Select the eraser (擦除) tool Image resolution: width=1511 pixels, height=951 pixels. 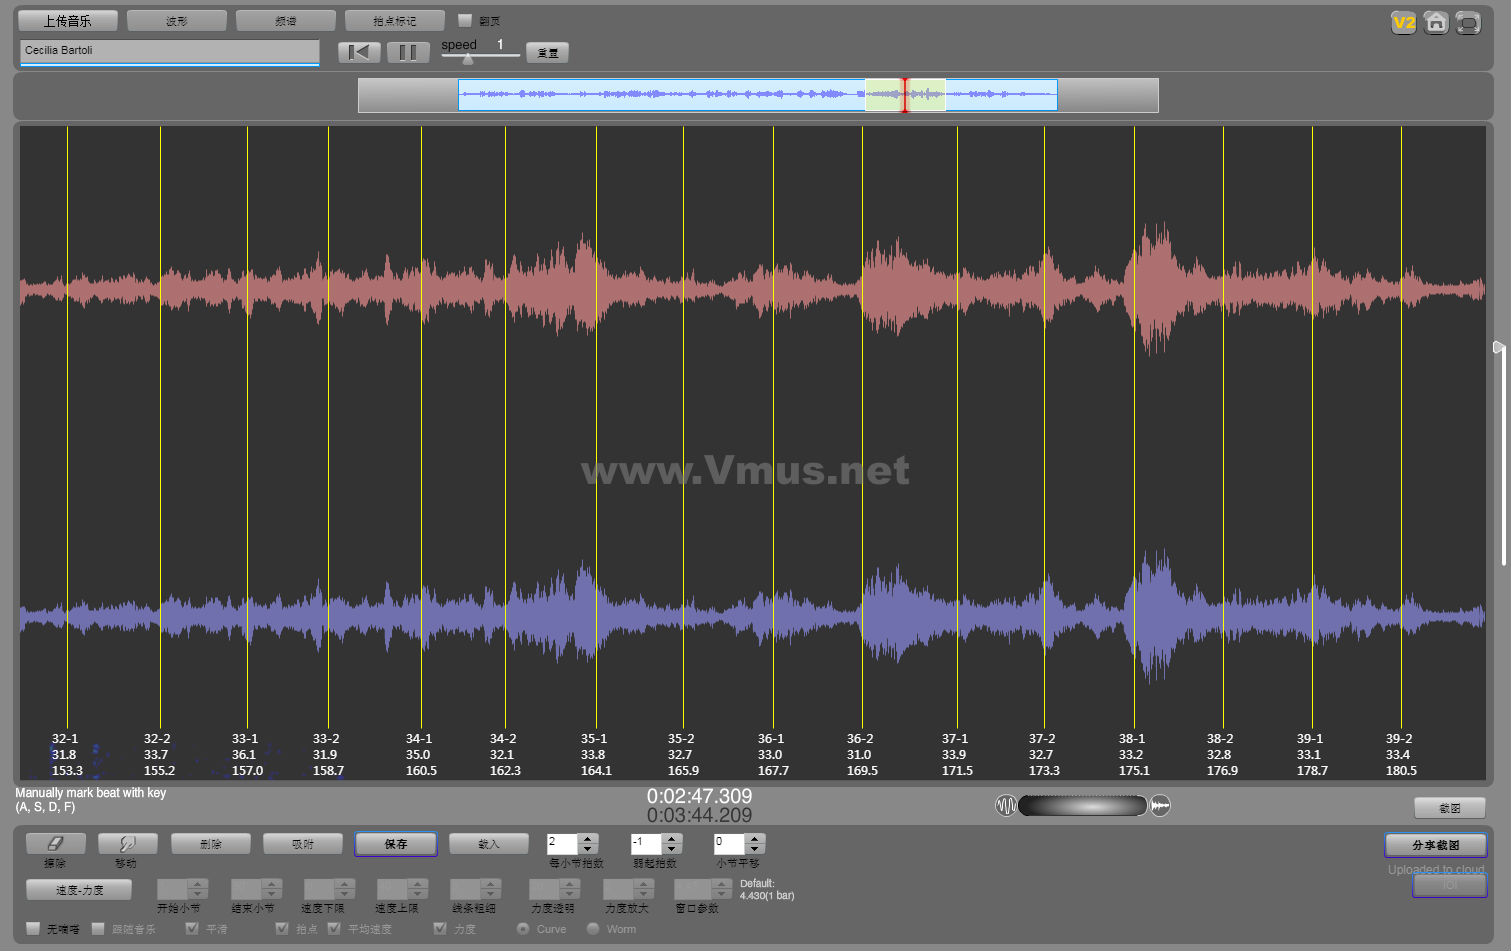coord(55,844)
